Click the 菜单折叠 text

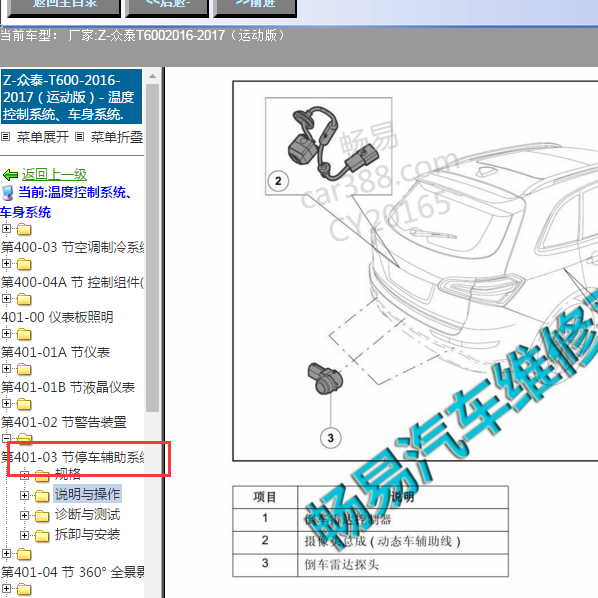[x=117, y=137]
